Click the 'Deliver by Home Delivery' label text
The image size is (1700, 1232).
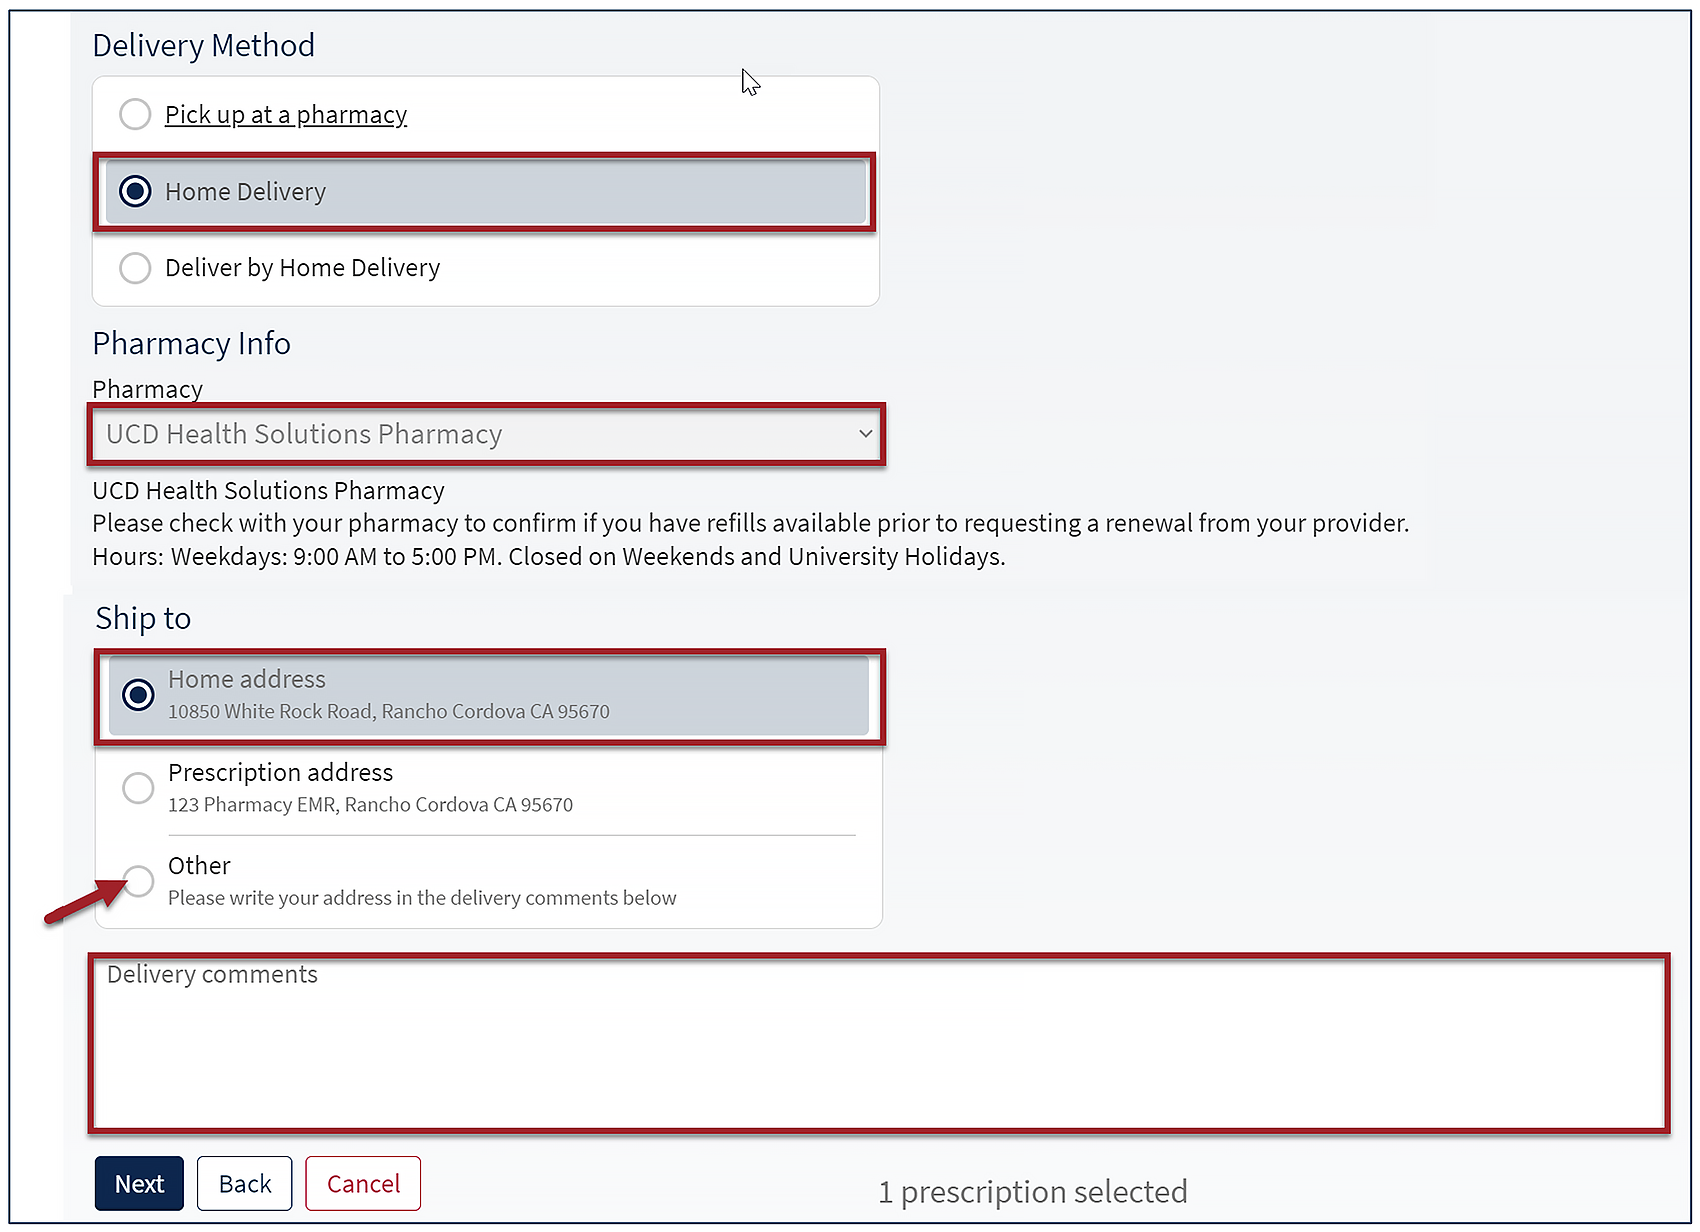click(x=302, y=268)
